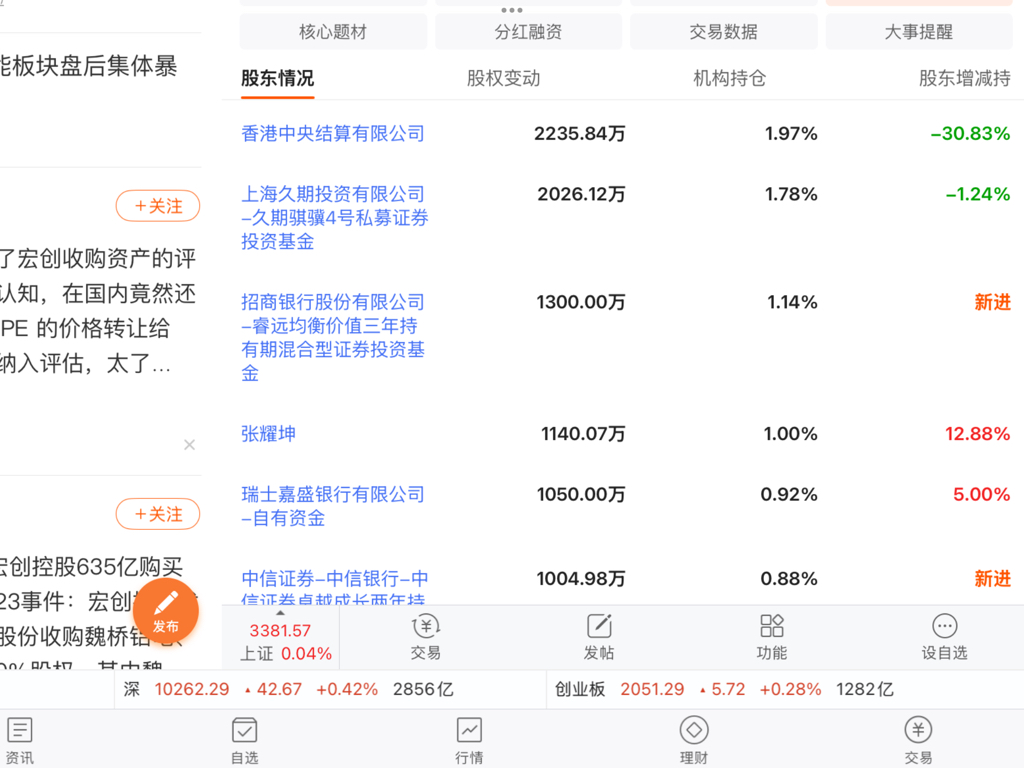Switch to 股东增减持 tab

tap(965, 79)
